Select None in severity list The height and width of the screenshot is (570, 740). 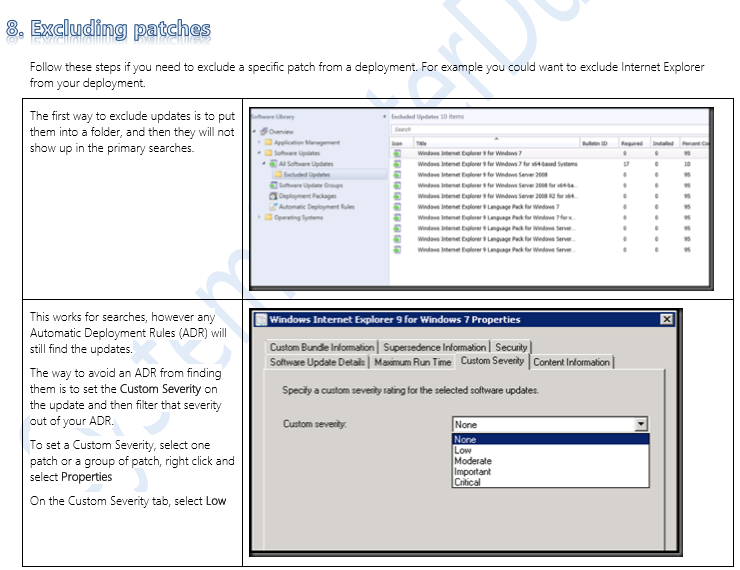pos(550,439)
